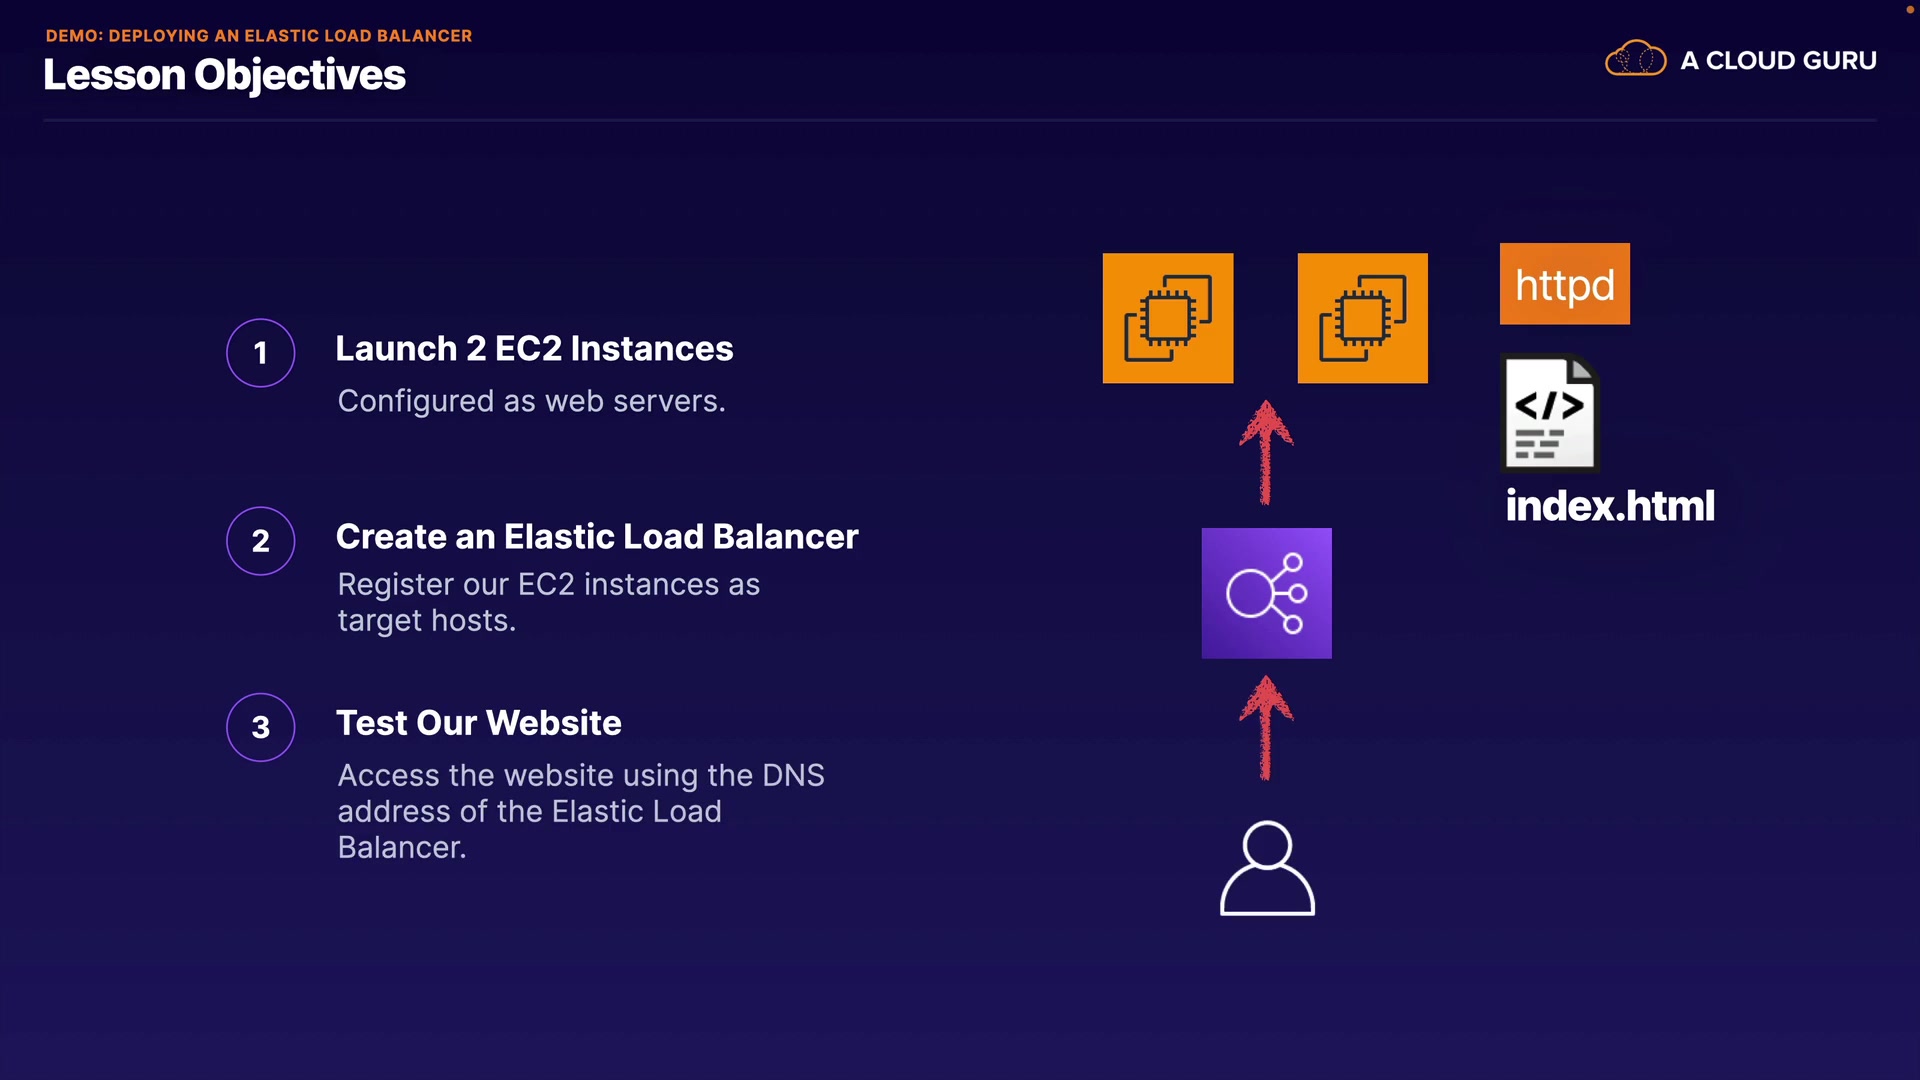
Task: Click the Test Our Website heading
Action: pyautogui.click(x=478, y=722)
